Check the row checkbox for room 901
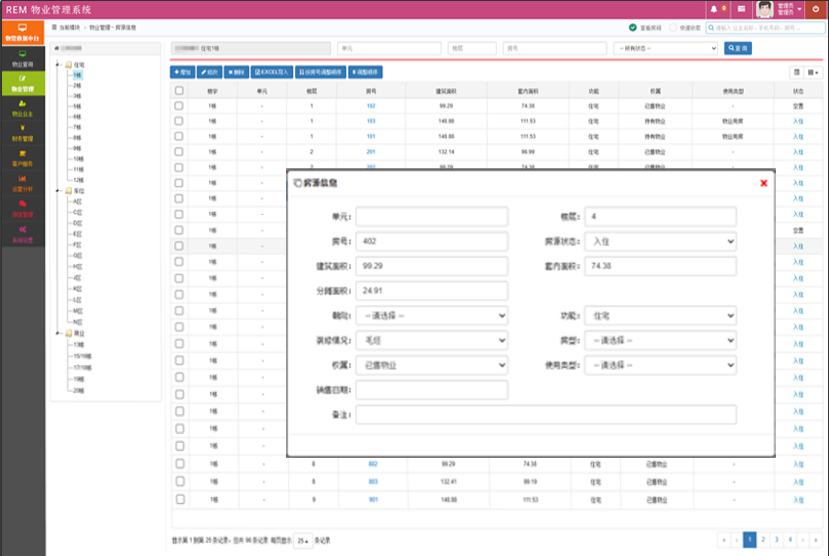 pyautogui.click(x=180, y=499)
